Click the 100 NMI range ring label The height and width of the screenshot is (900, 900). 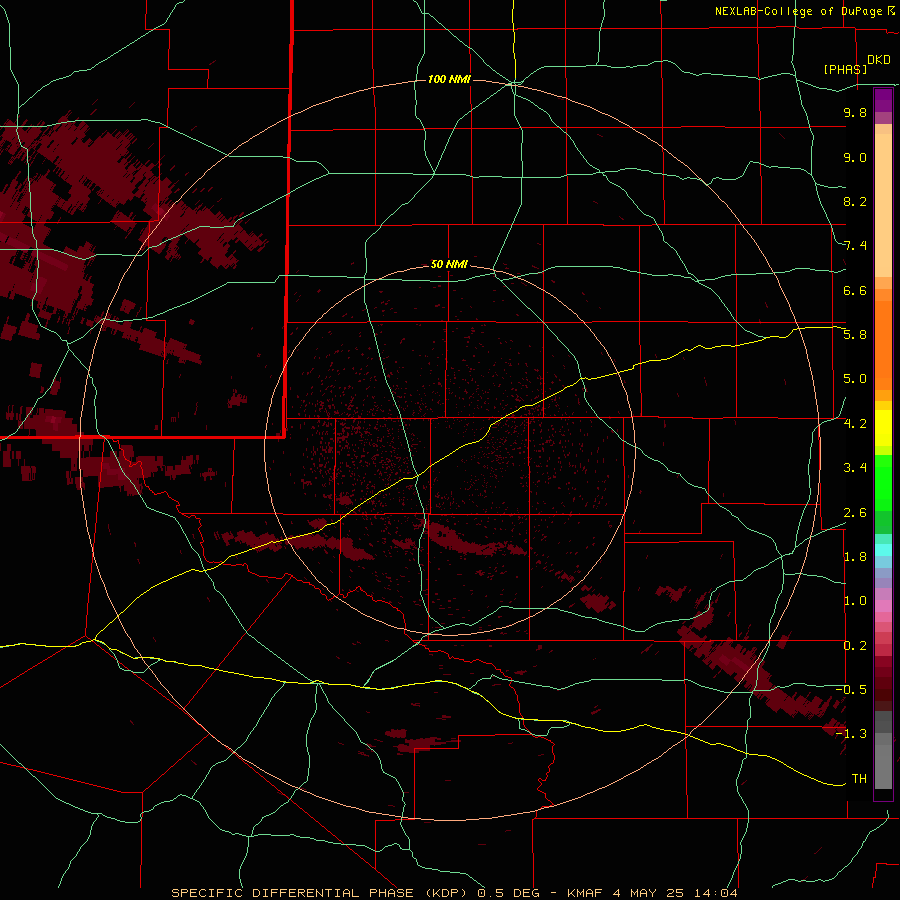(449, 79)
